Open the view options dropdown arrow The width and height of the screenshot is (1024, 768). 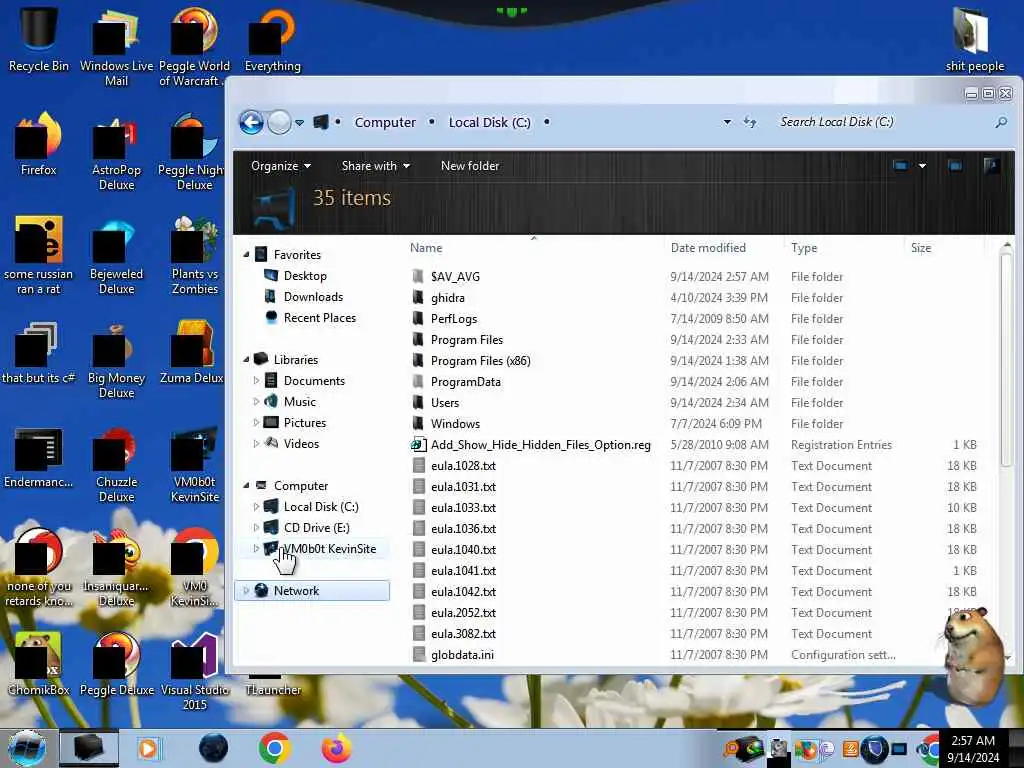(x=922, y=166)
